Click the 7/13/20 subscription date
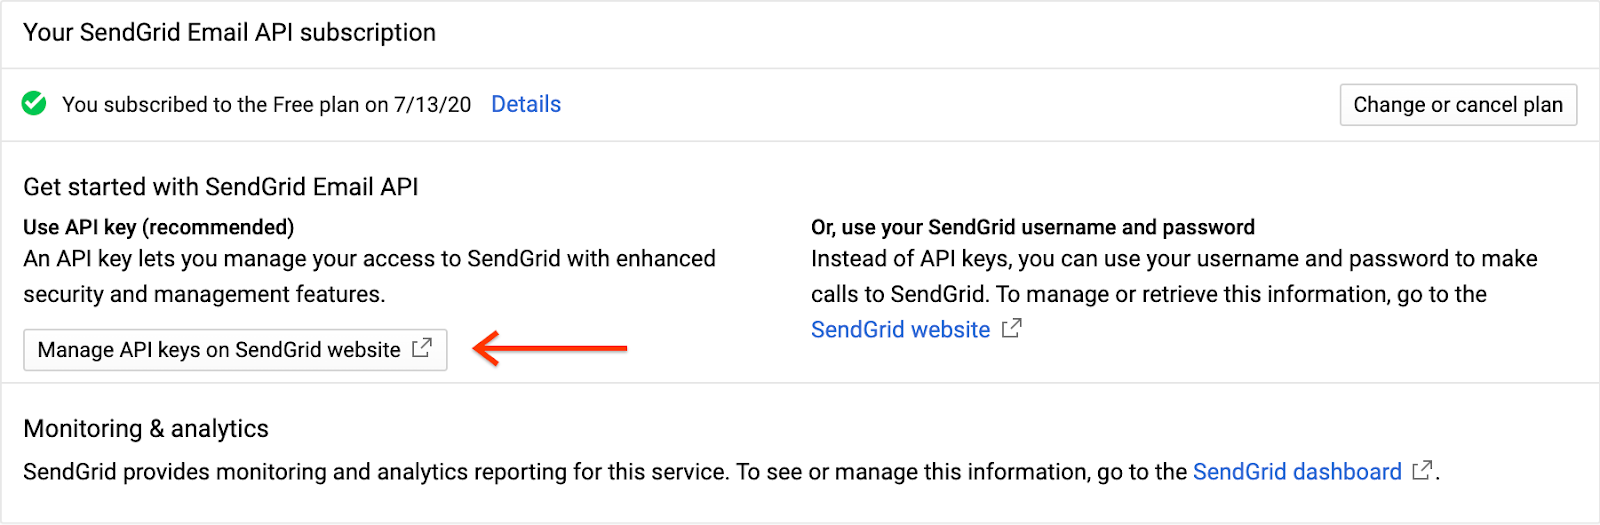1600x525 pixels. click(x=432, y=105)
